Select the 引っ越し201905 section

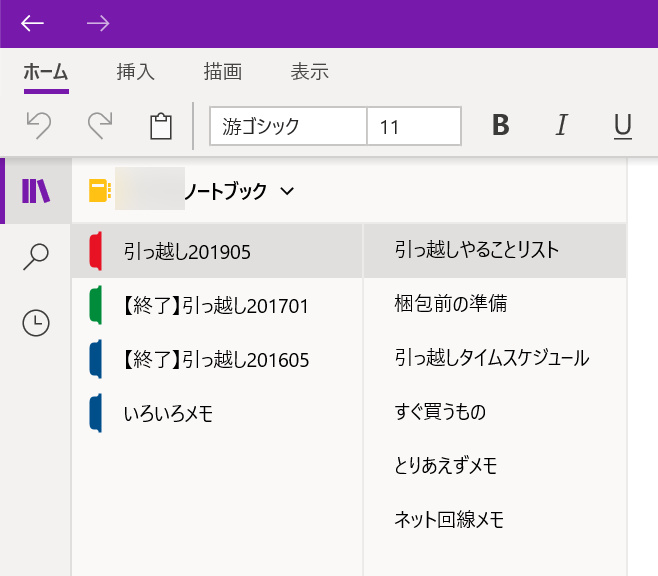point(217,251)
